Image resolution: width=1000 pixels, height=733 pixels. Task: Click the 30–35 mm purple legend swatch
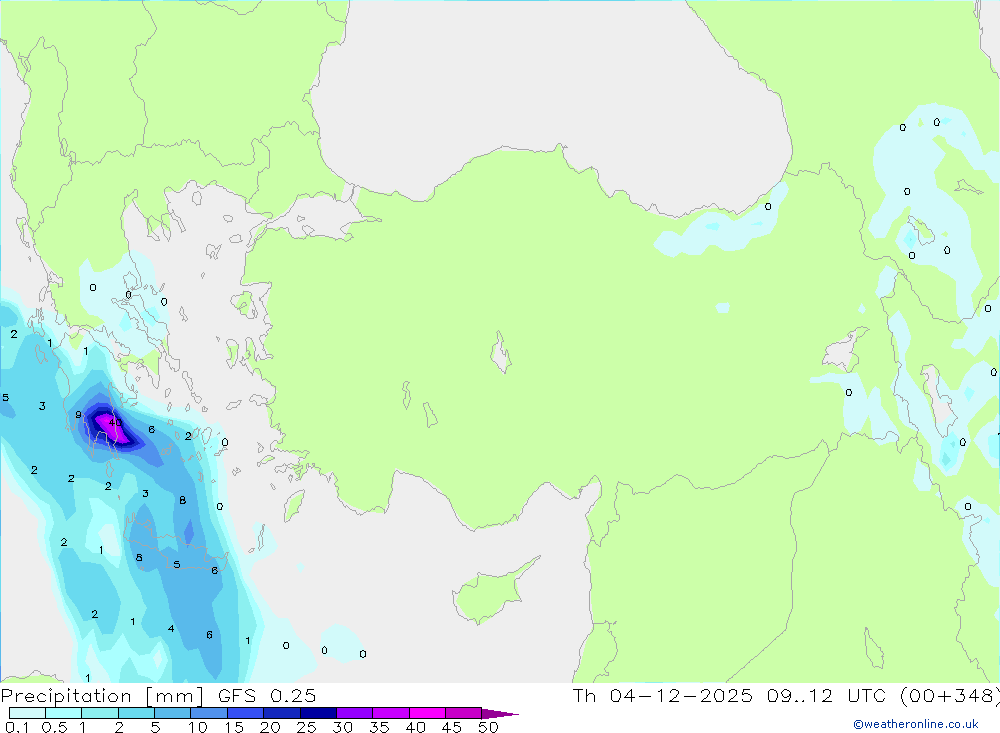355,713
